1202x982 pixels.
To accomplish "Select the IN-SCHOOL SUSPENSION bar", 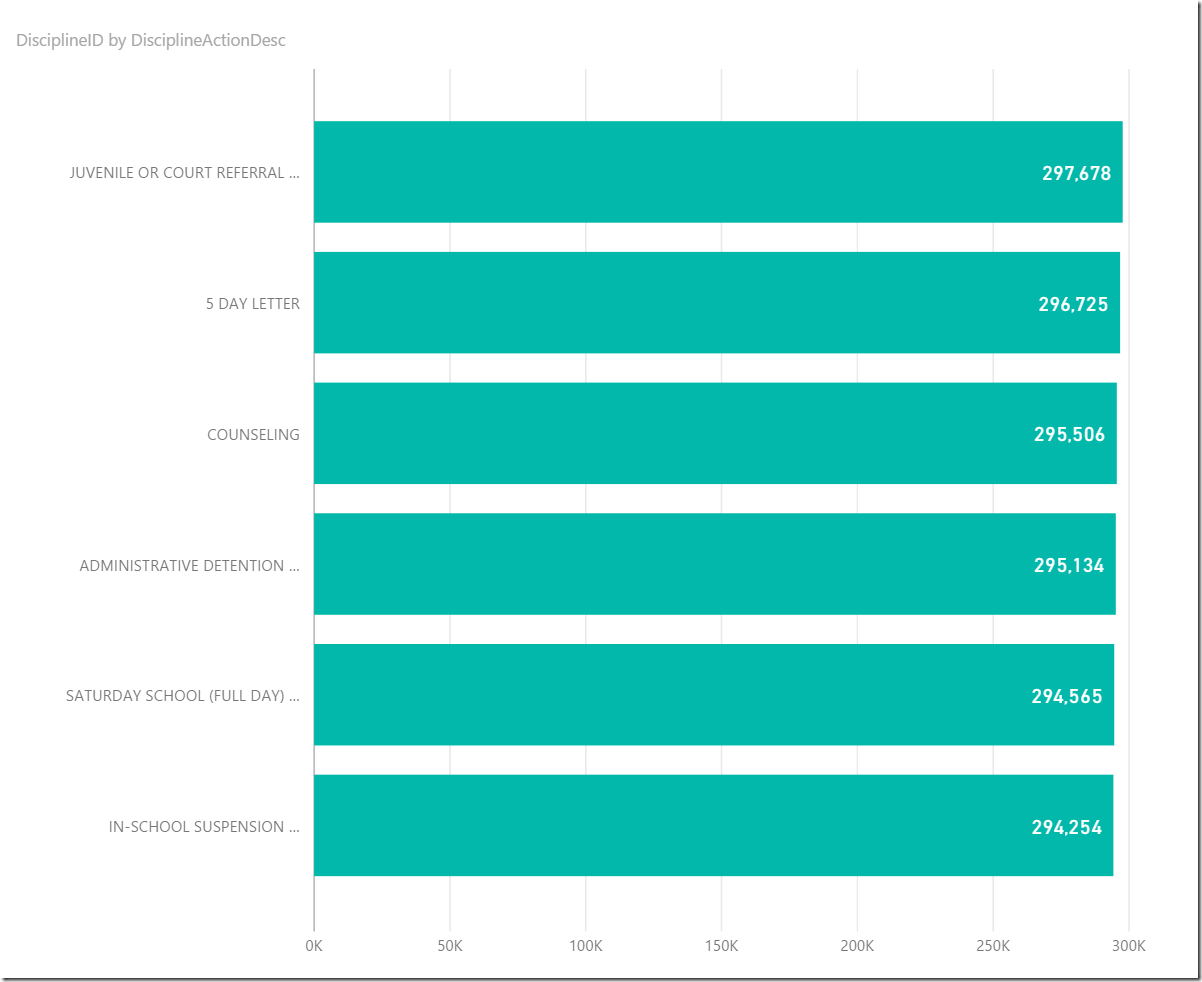I will (660, 826).
